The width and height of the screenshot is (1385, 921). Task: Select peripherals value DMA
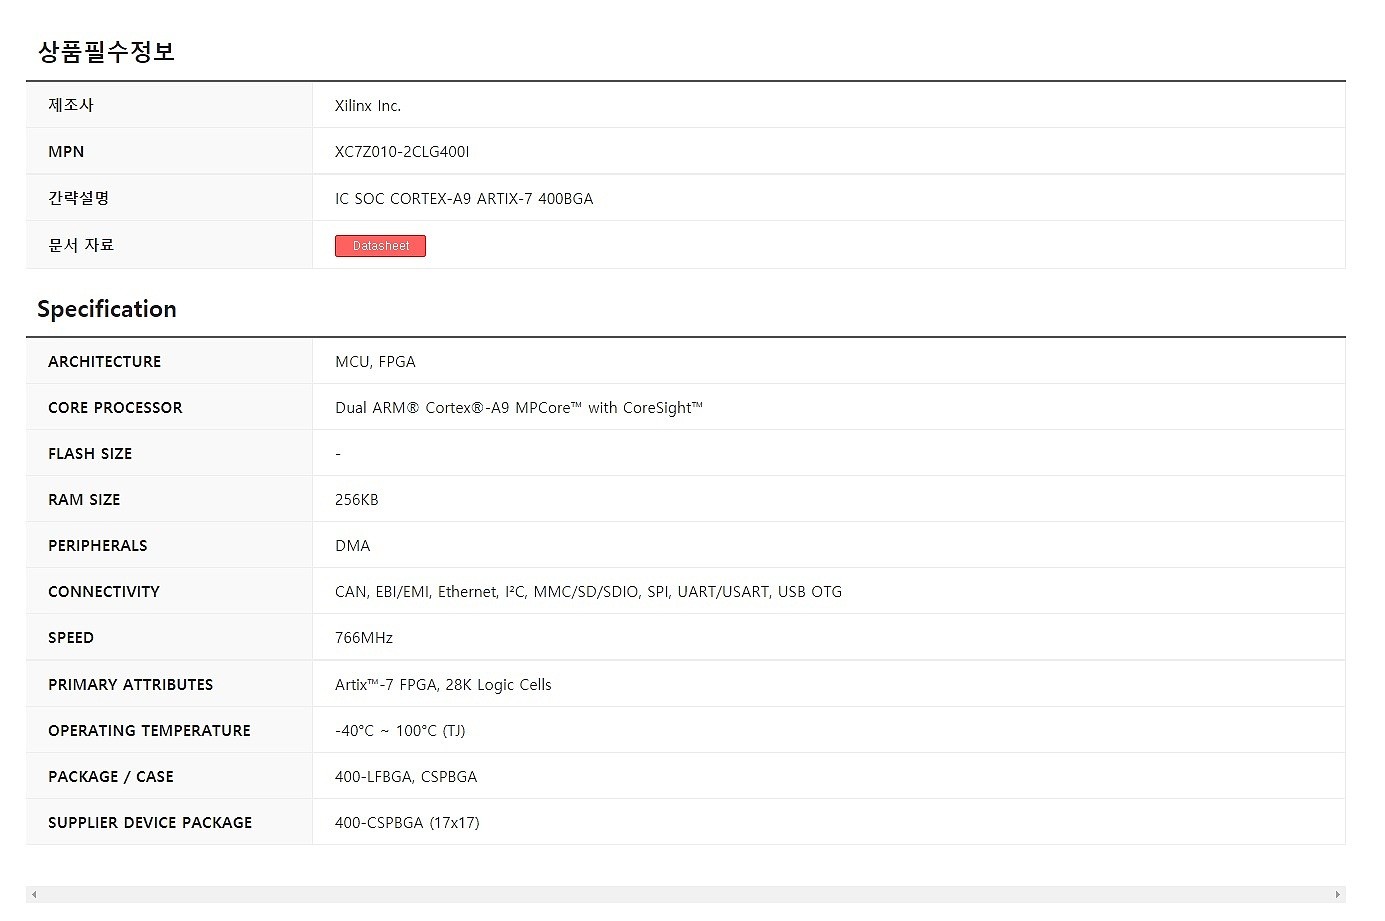pos(353,546)
